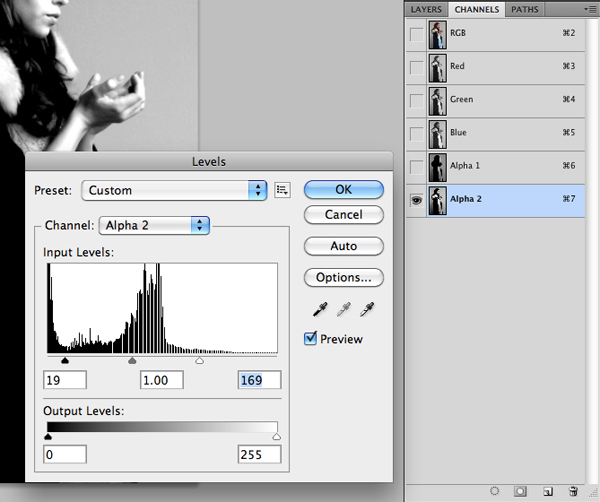Open the preset options menu icon

pos(282,190)
